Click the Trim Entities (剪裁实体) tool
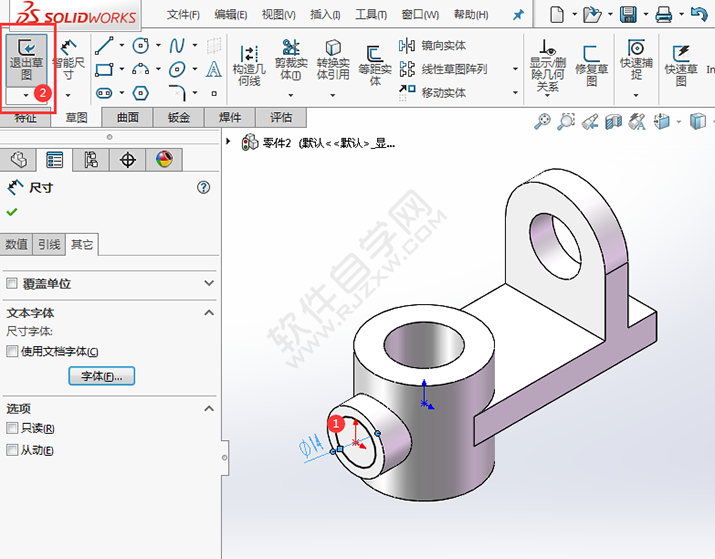 291,60
